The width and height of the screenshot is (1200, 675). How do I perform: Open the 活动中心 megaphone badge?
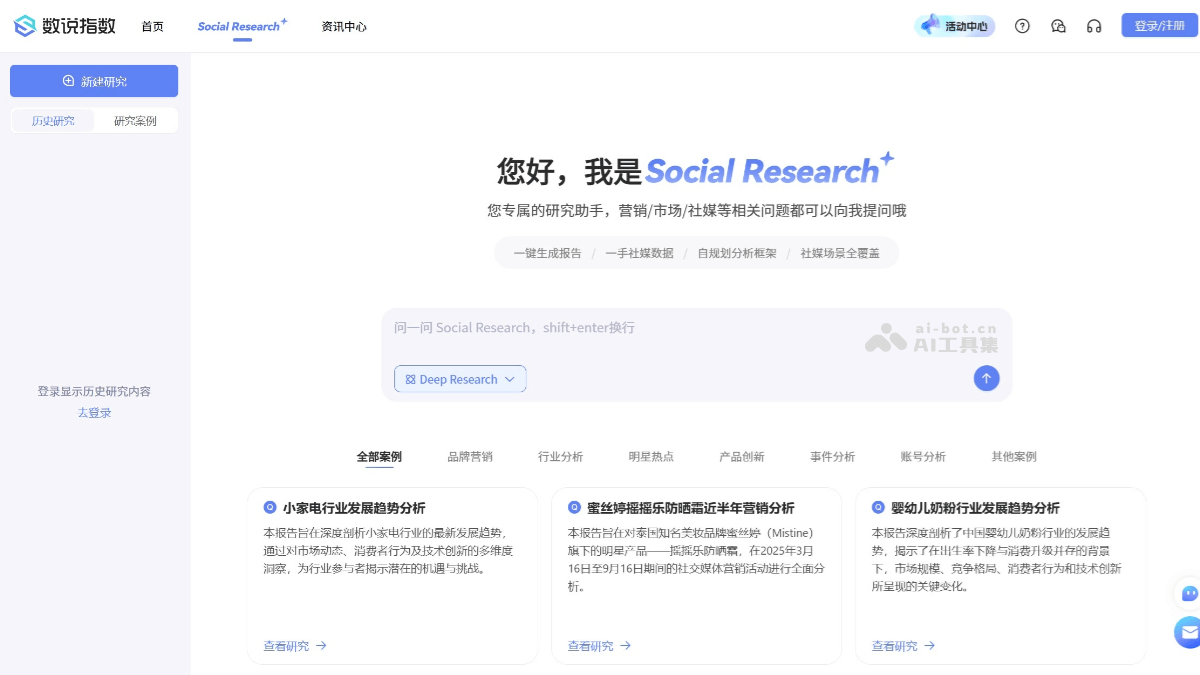coord(955,26)
